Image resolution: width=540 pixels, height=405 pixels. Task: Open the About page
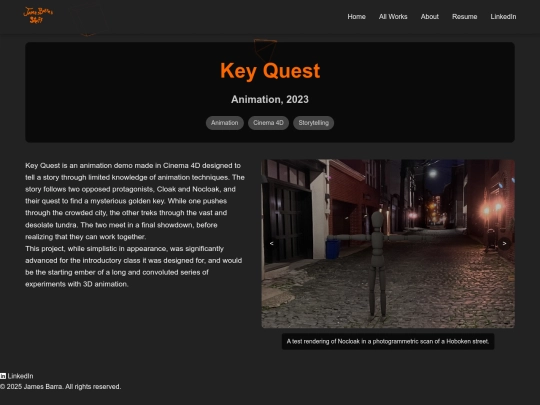tap(429, 17)
